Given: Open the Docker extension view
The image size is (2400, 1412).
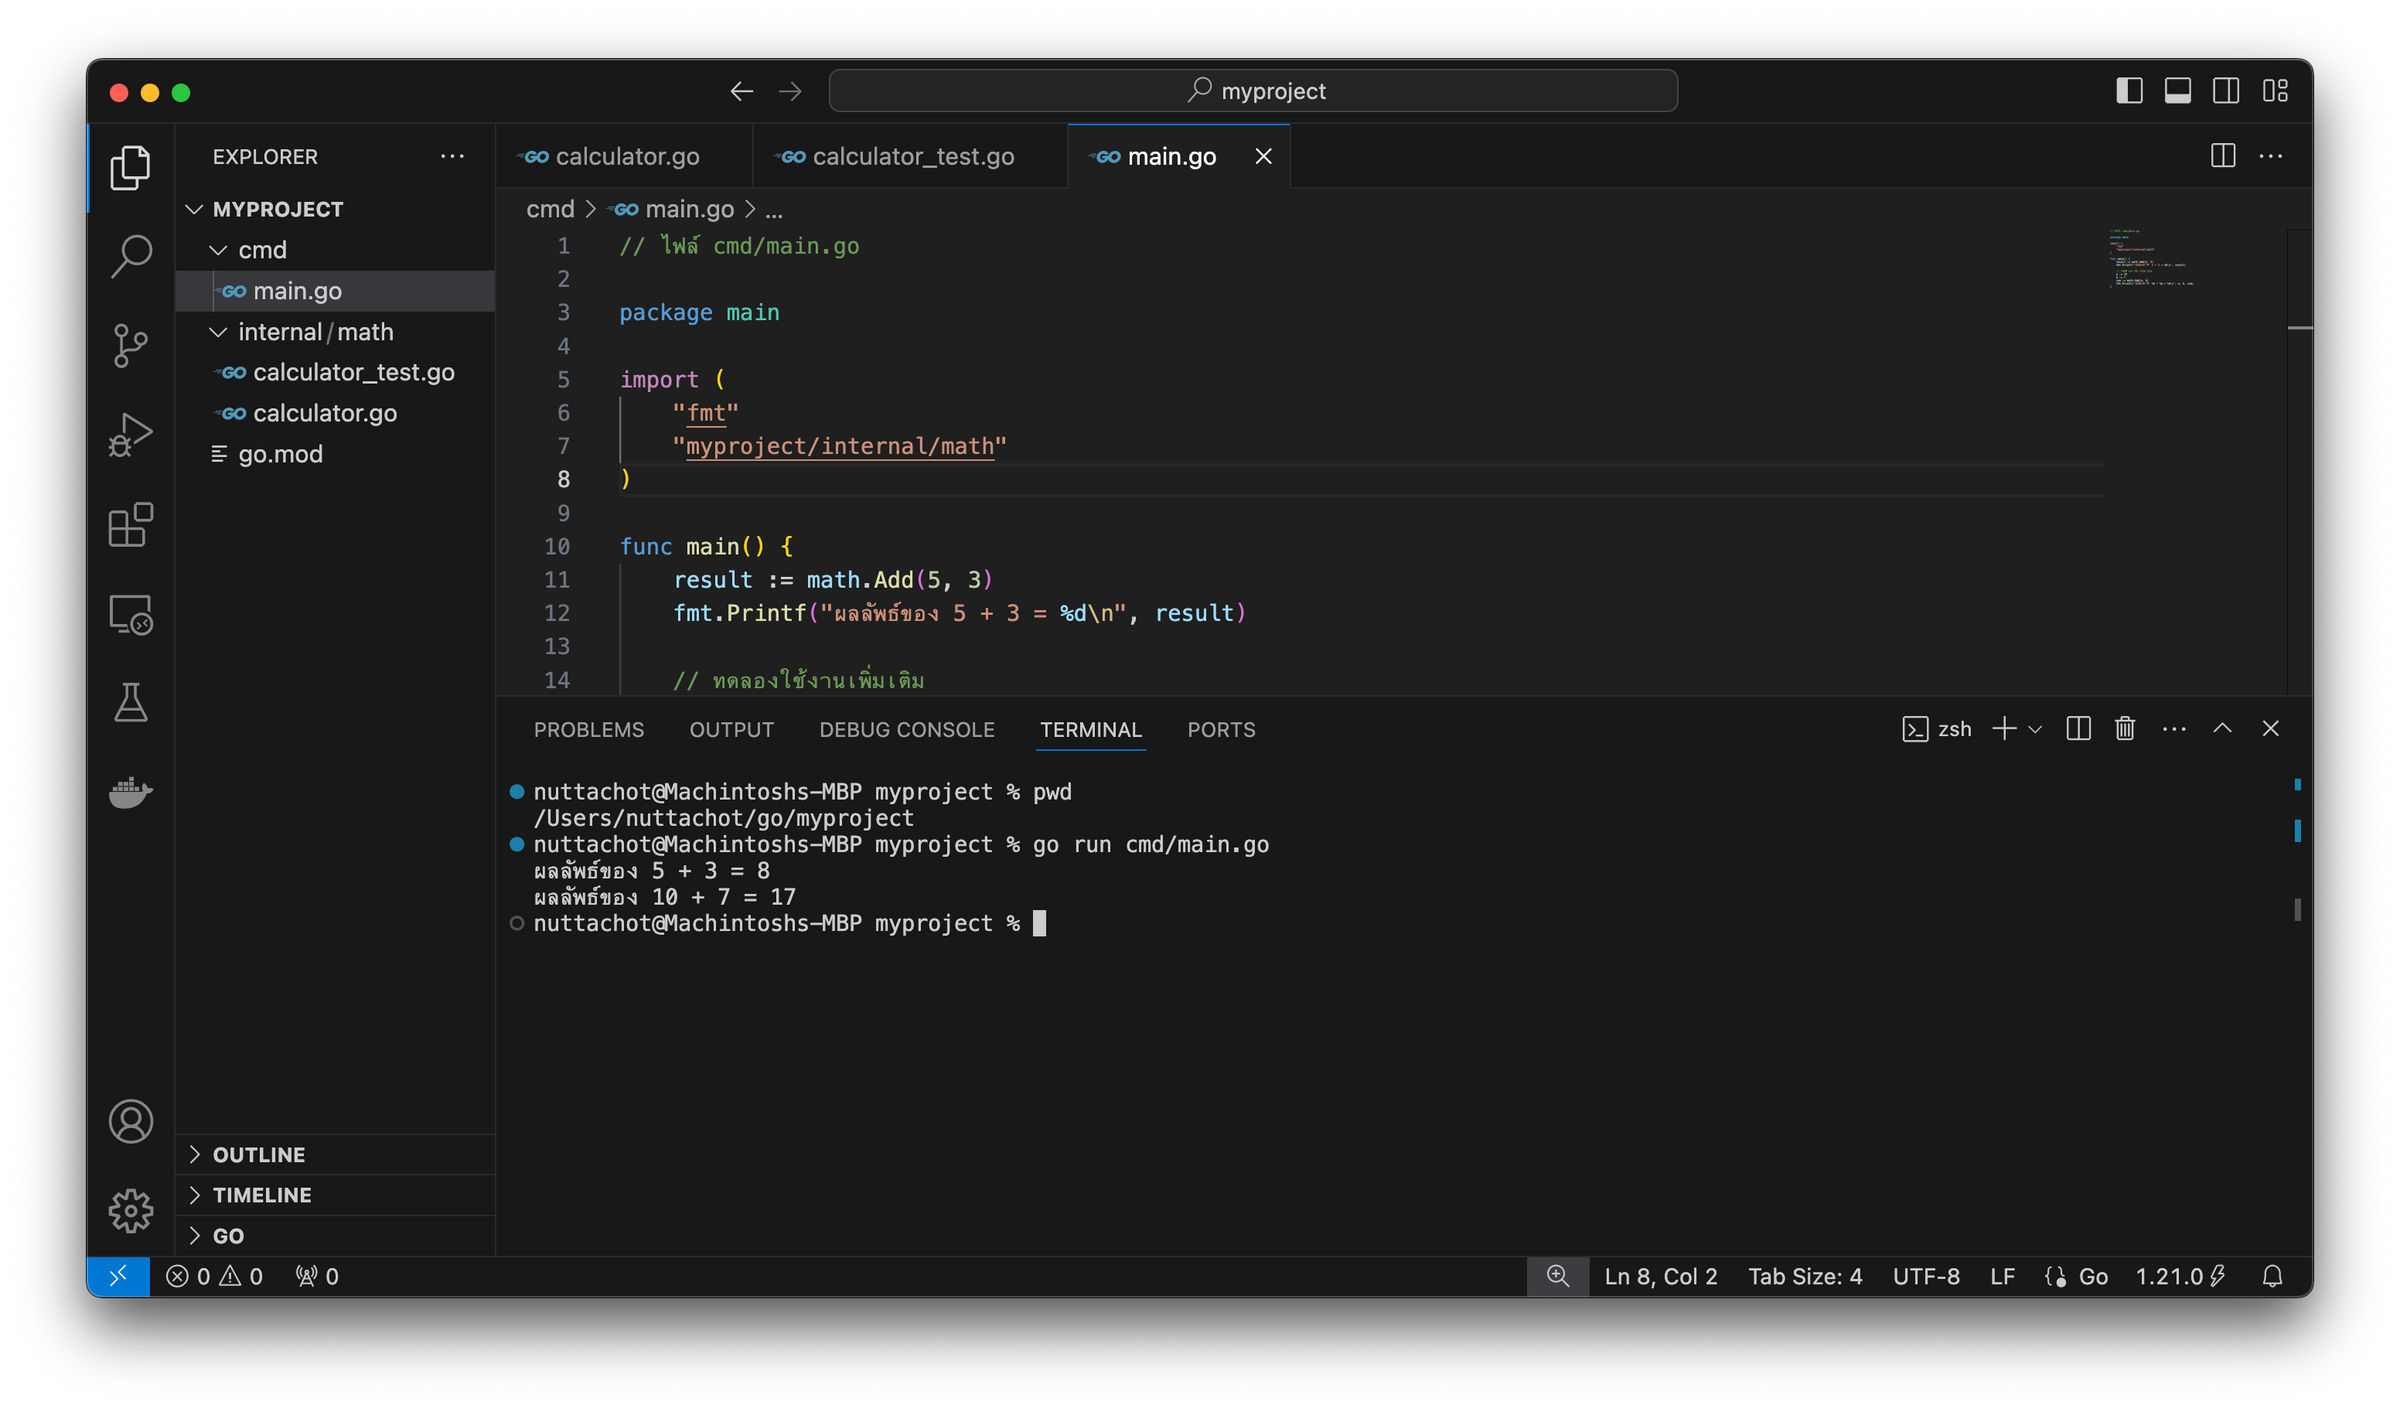Looking at the screenshot, I should point(130,792).
